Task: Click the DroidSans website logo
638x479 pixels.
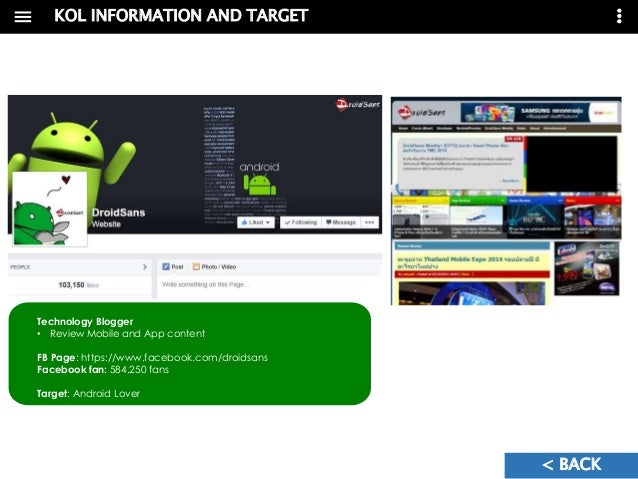Action: [422, 112]
